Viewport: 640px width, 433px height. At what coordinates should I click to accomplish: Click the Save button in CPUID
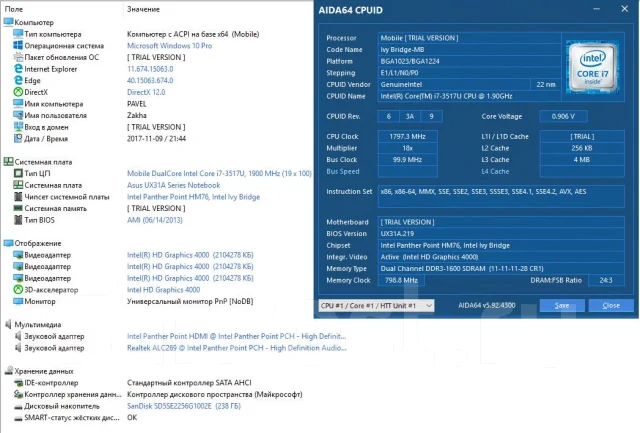tap(562, 305)
